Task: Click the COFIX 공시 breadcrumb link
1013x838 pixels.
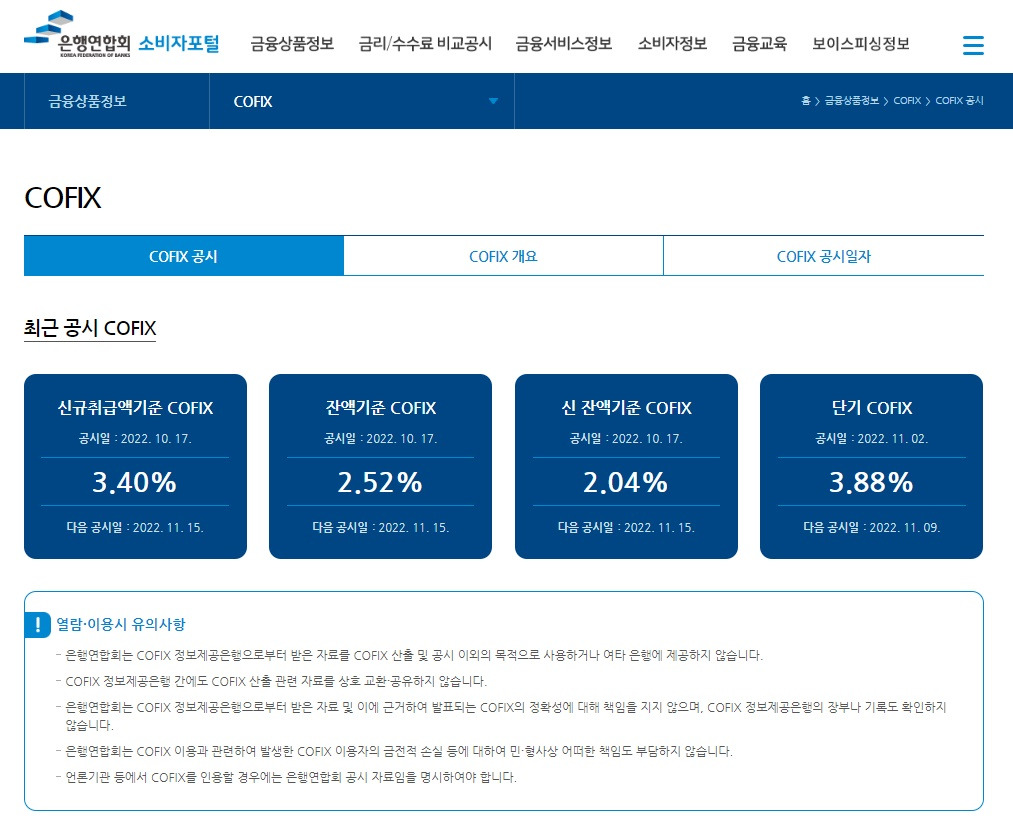Action: point(959,100)
